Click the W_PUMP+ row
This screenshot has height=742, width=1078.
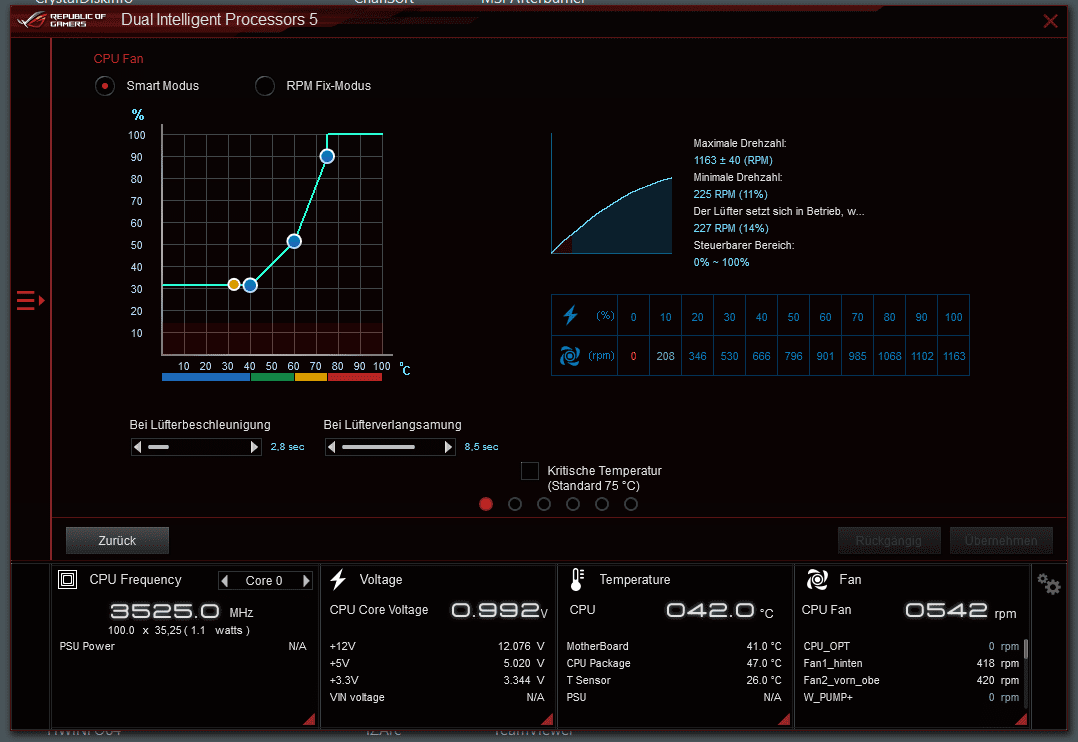tap(911, 697)
